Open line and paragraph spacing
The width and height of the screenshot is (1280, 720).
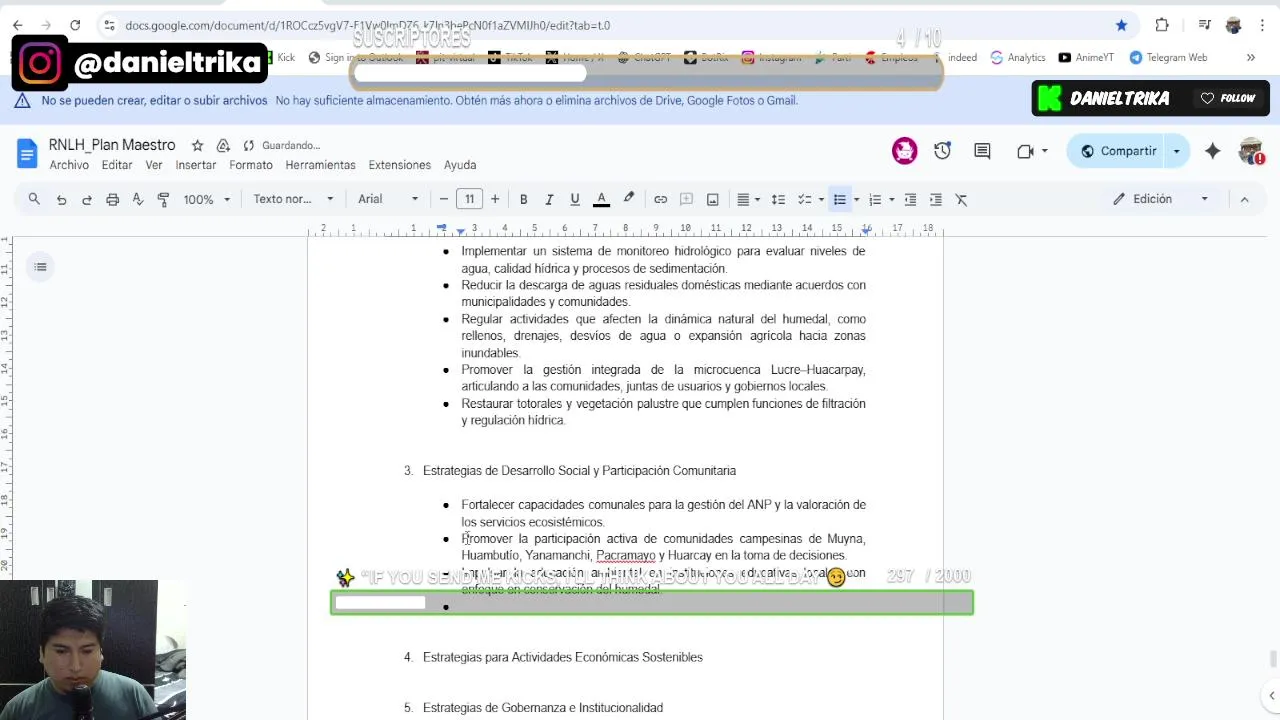[x=778, y=199]
